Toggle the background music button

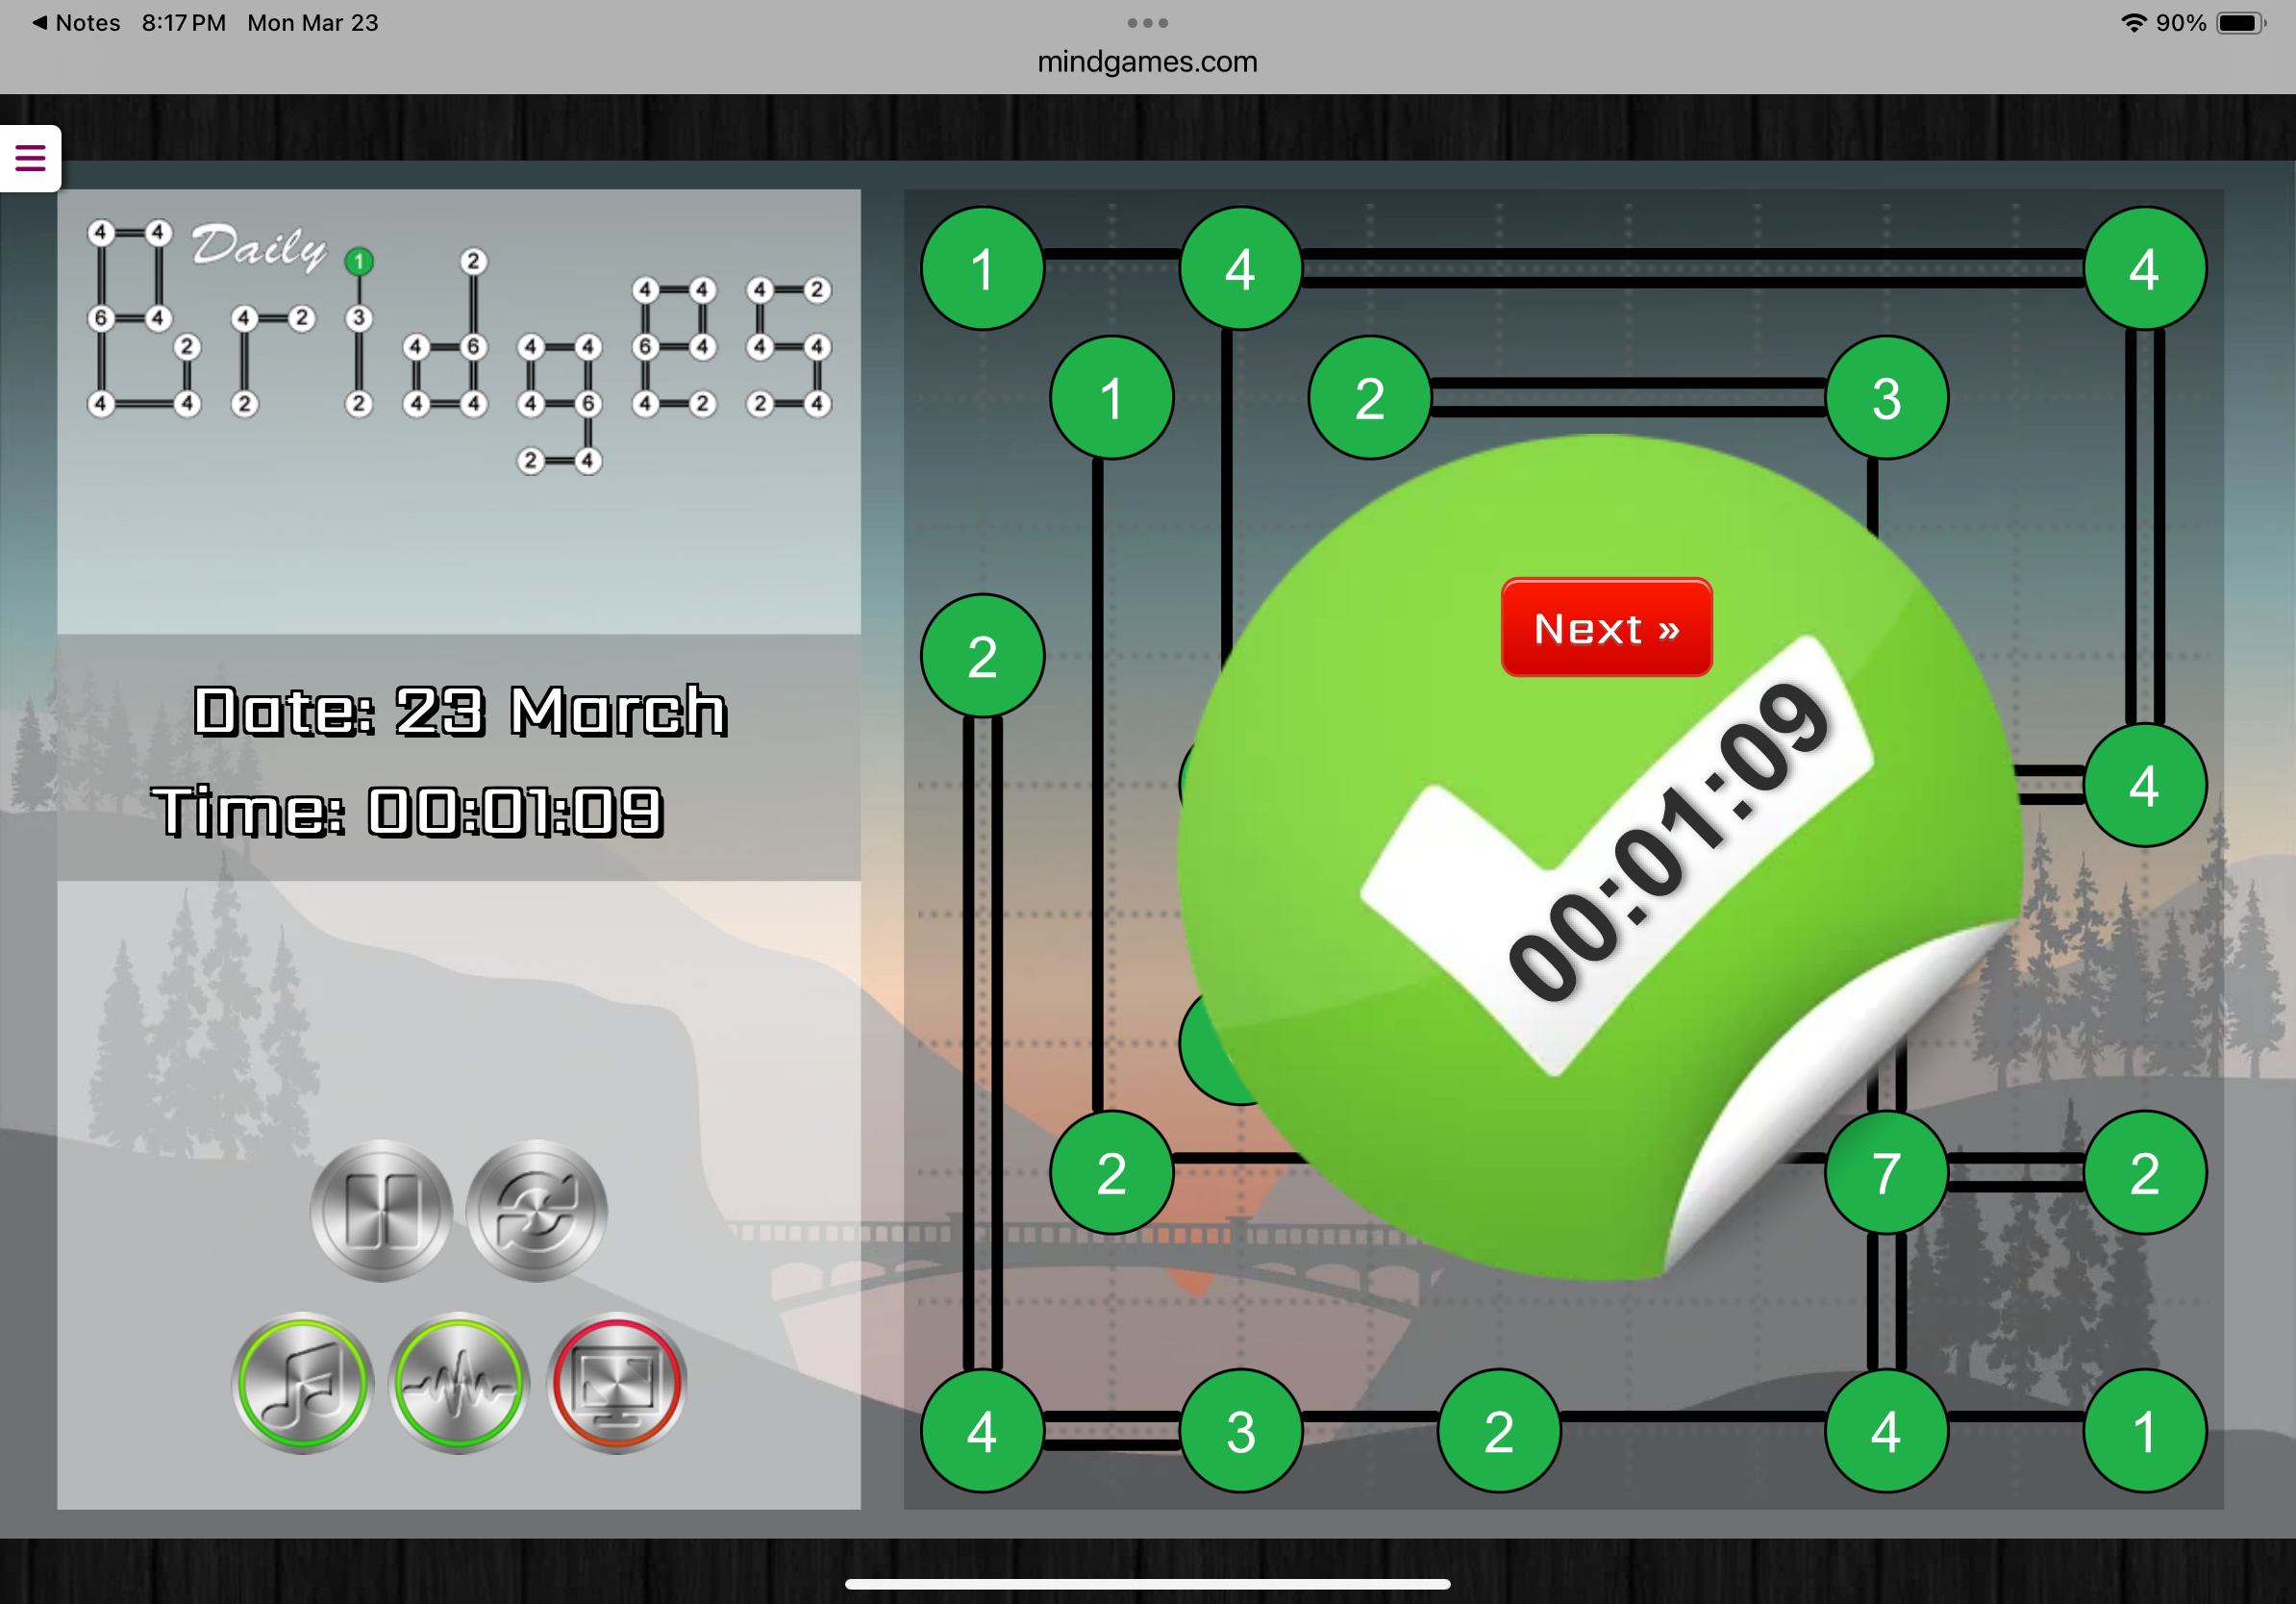click(x=303, y=1383)
